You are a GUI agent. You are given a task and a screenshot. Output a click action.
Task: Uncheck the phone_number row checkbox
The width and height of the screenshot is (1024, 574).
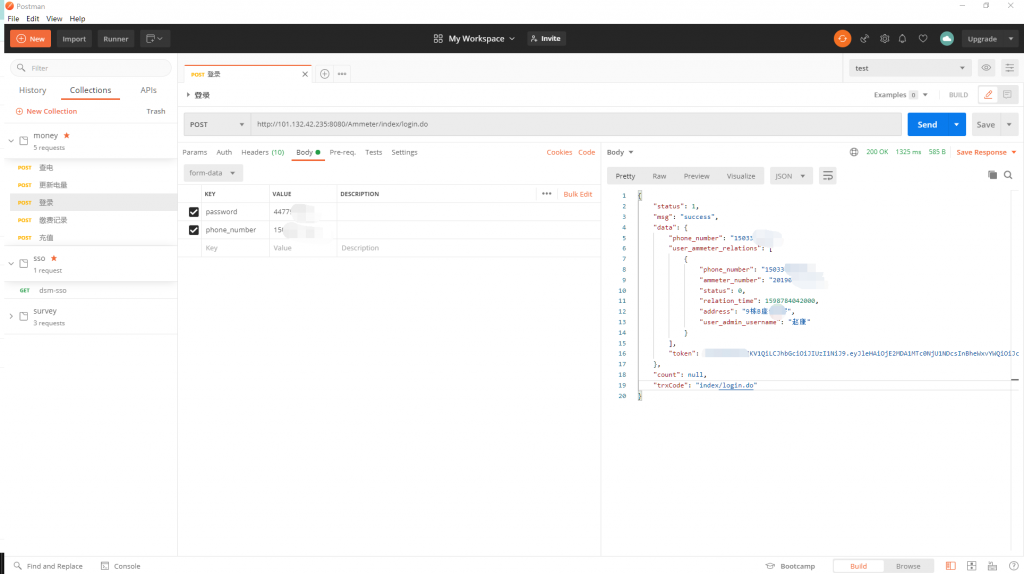(194, 230)
